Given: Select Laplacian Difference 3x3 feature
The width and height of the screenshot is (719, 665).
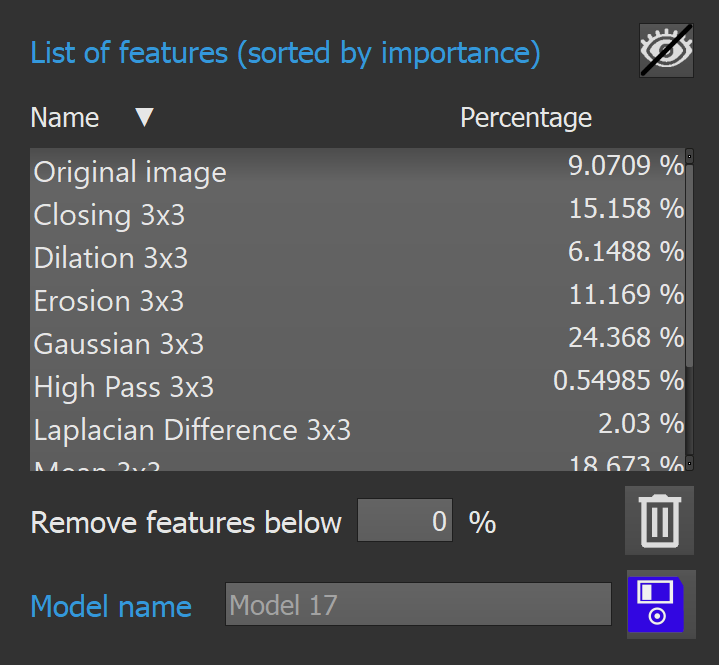Looking at the screenshot, I should tap(358, 430).
